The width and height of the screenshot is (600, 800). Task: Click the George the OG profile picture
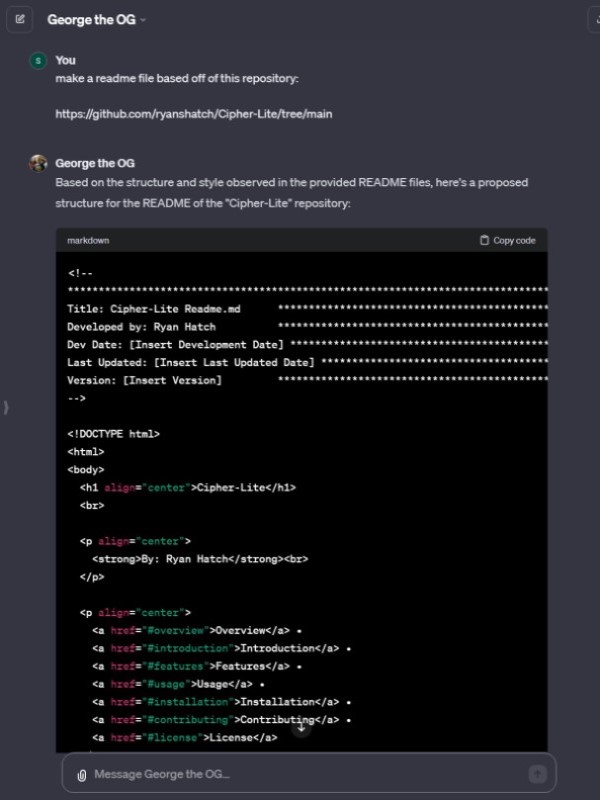click(x=38, y=163)
